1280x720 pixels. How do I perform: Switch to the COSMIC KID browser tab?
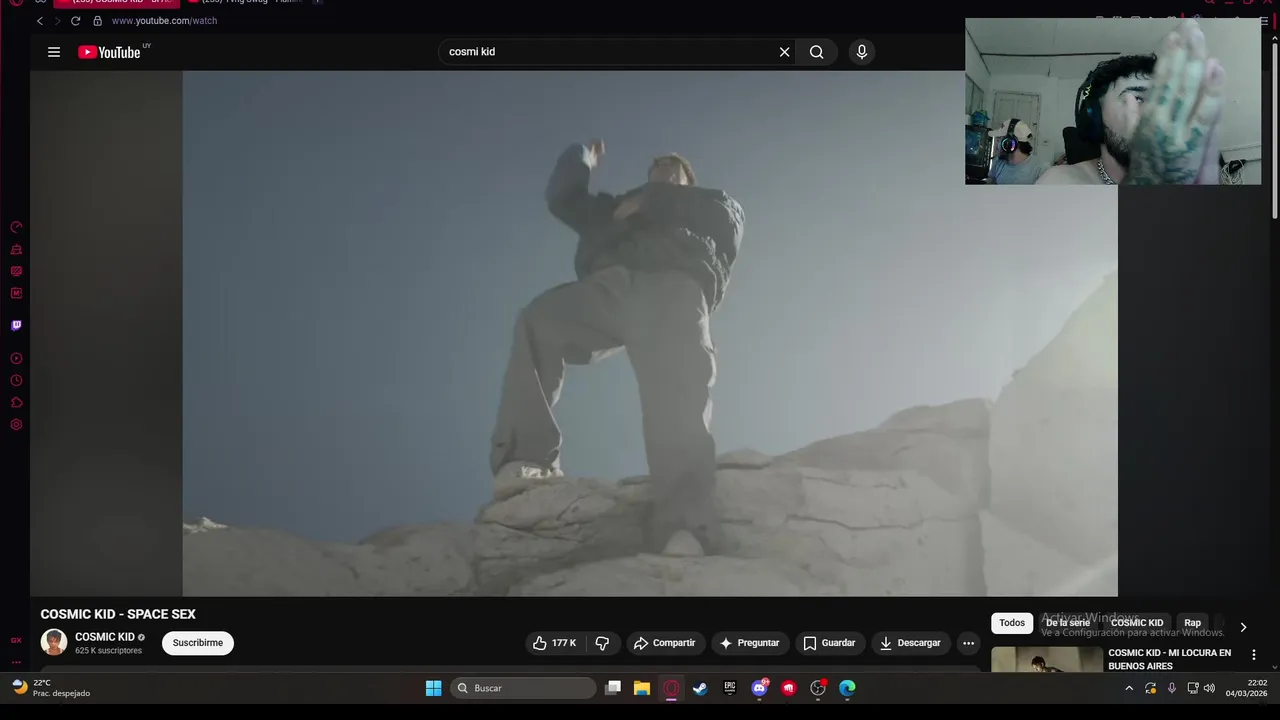(115, 3)
